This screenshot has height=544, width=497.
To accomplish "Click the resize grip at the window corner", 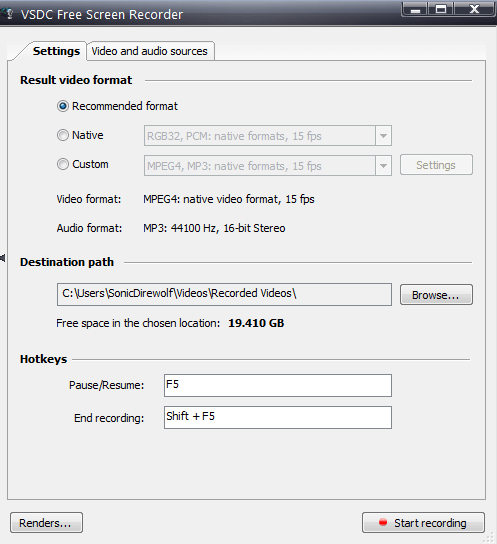I will (489, 537).
